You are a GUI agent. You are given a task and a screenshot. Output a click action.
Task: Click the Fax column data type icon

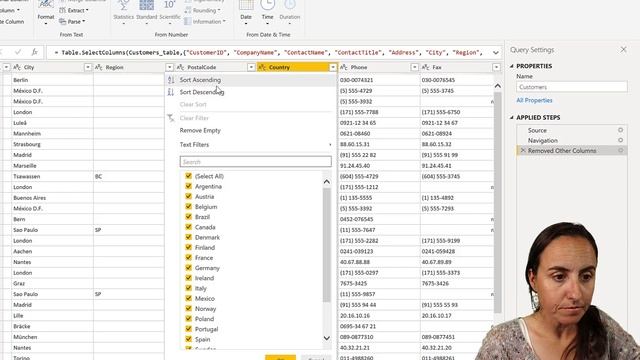[x=425, y=67]
